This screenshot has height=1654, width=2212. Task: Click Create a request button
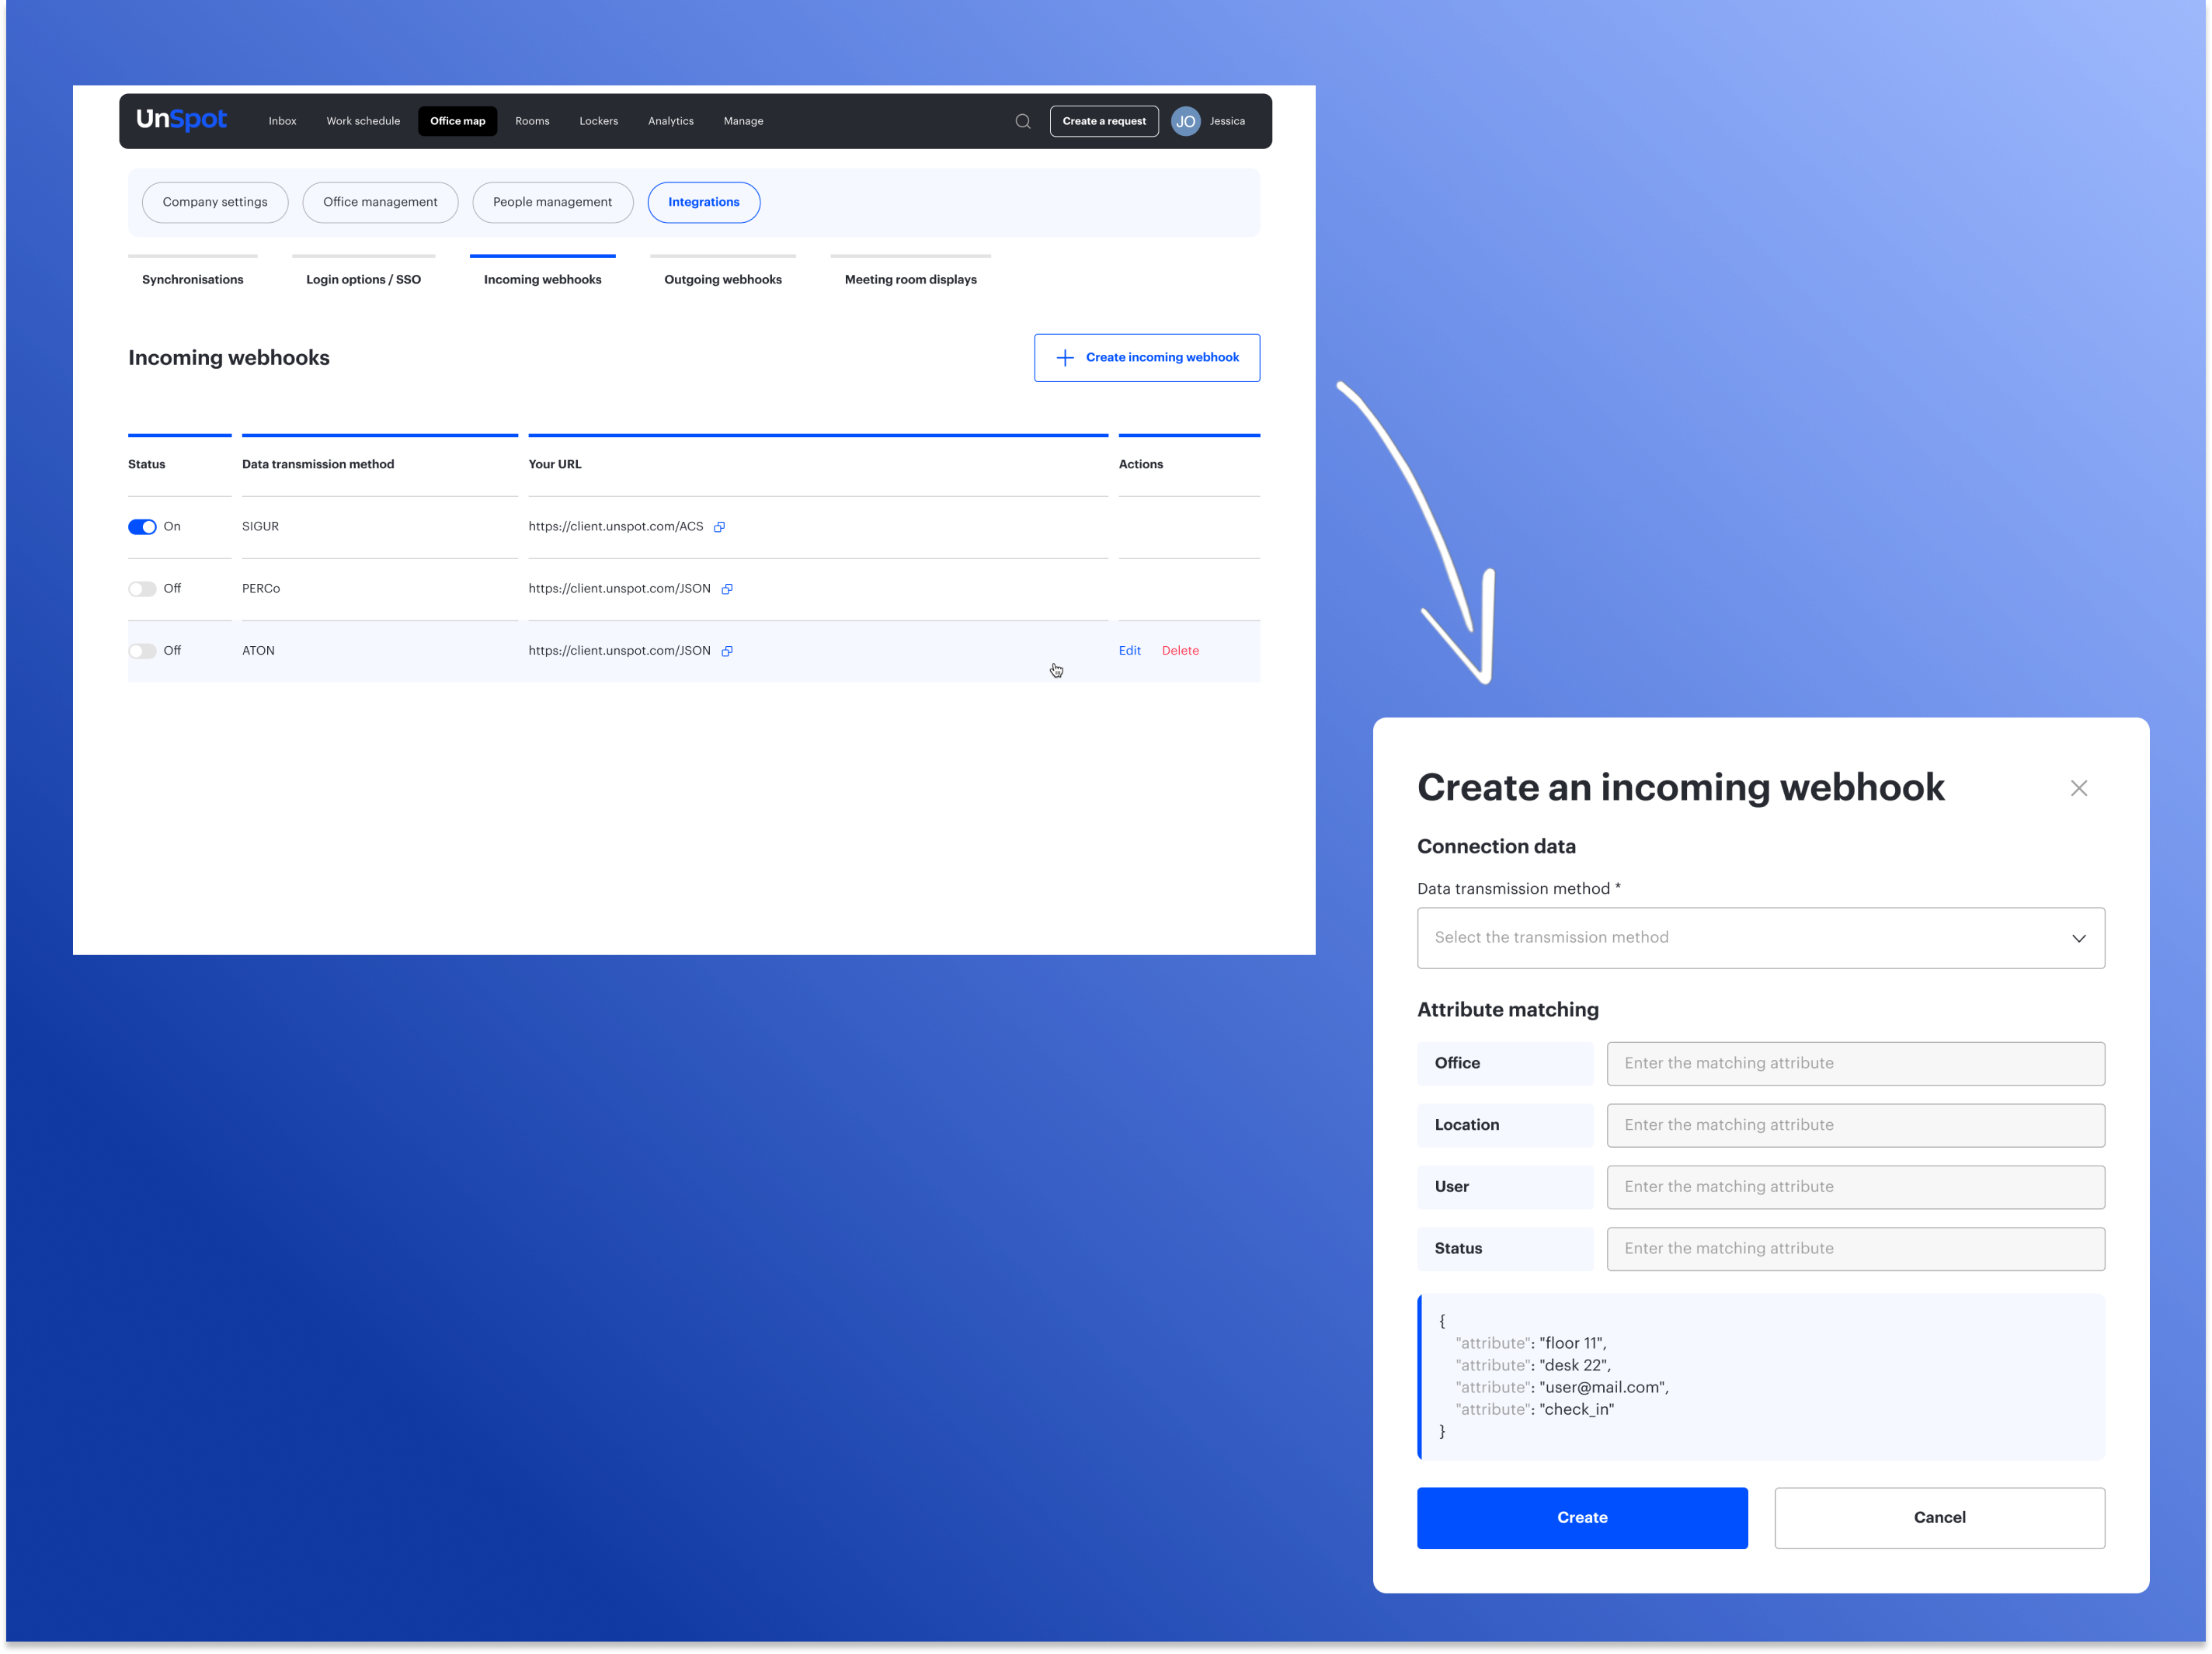tap(1103, 121)
